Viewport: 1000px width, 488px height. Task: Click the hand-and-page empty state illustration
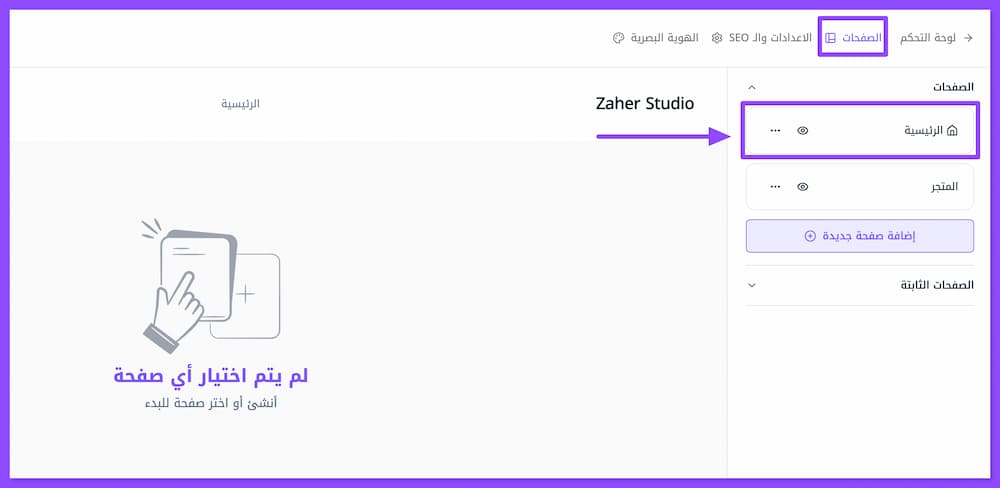pos(210,283)
